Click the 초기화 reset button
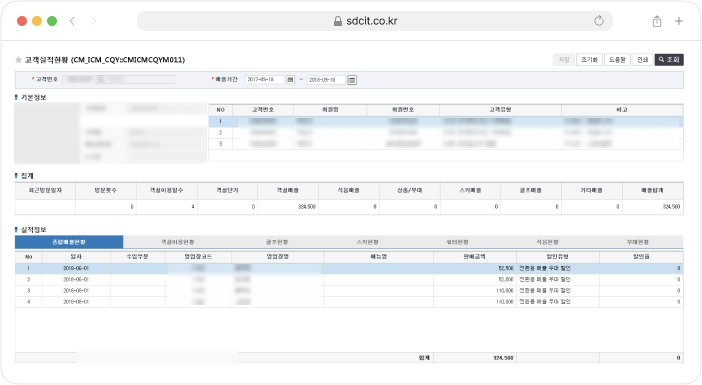 click(589, 60)
